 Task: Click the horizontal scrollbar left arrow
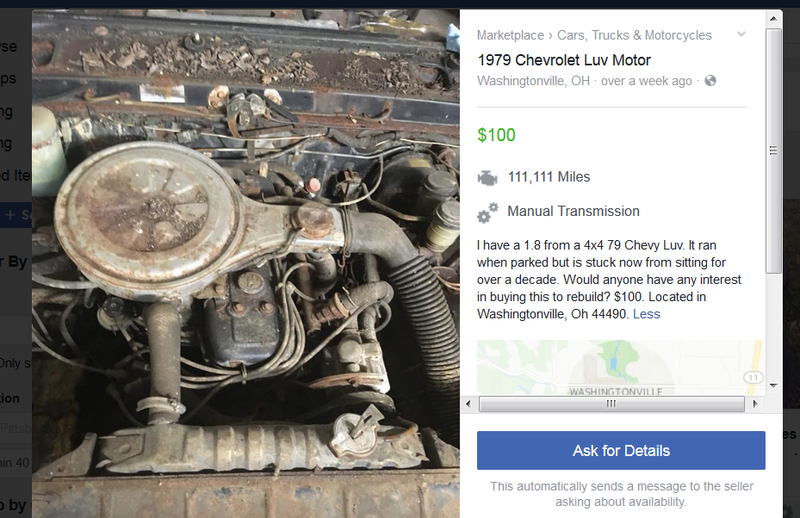(468, 404)
